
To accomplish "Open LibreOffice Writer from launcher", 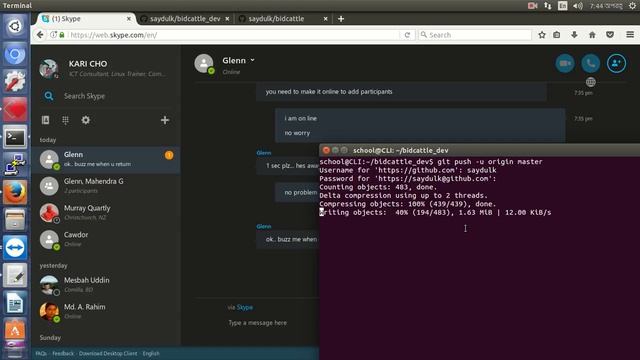I will (x=15, y=303).
